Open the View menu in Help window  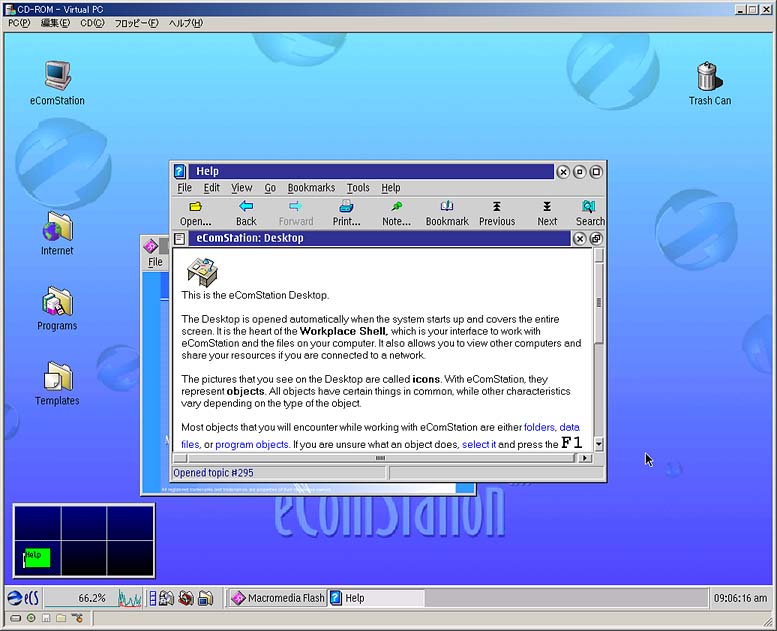click(242, 188)
